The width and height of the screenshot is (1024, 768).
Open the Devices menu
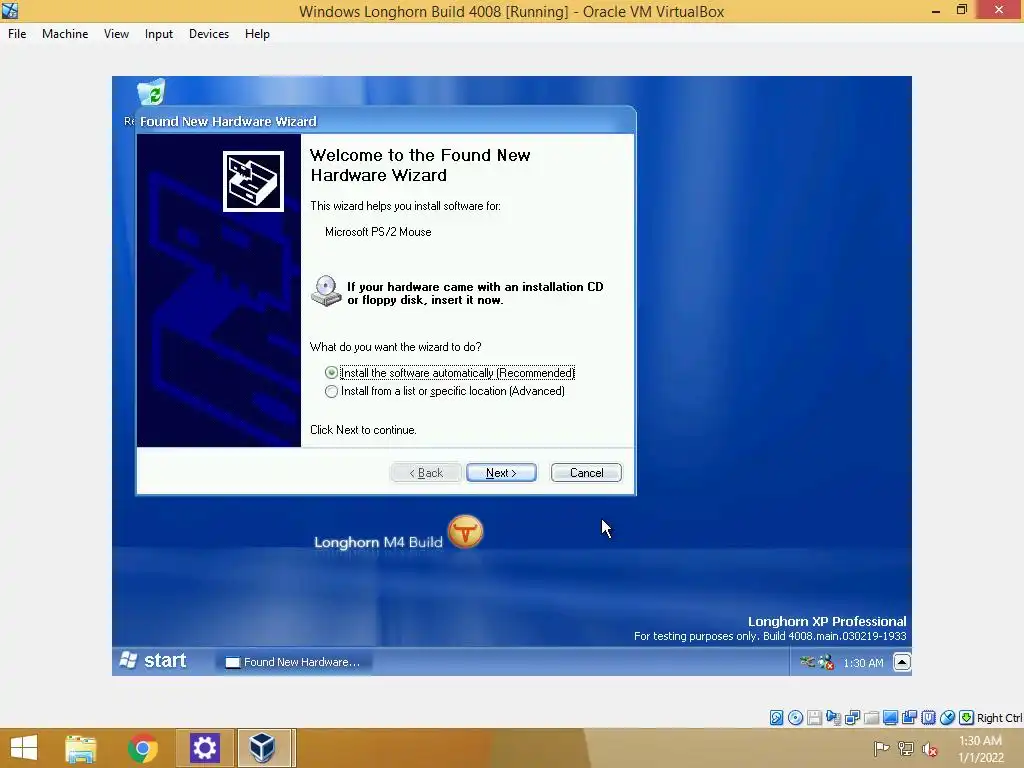point(208,34)
